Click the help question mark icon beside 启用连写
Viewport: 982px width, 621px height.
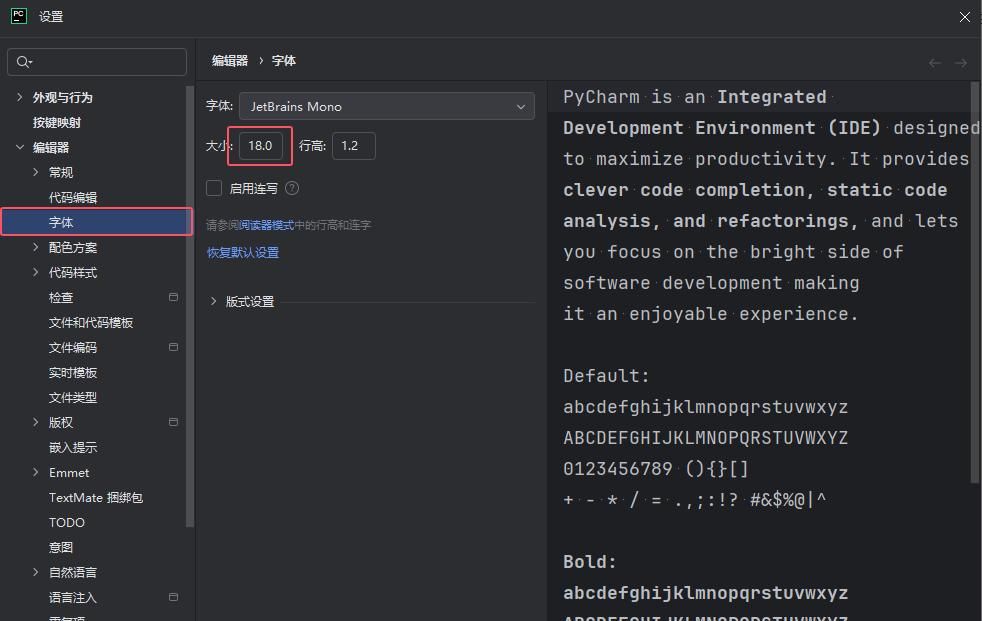(292, 188)
